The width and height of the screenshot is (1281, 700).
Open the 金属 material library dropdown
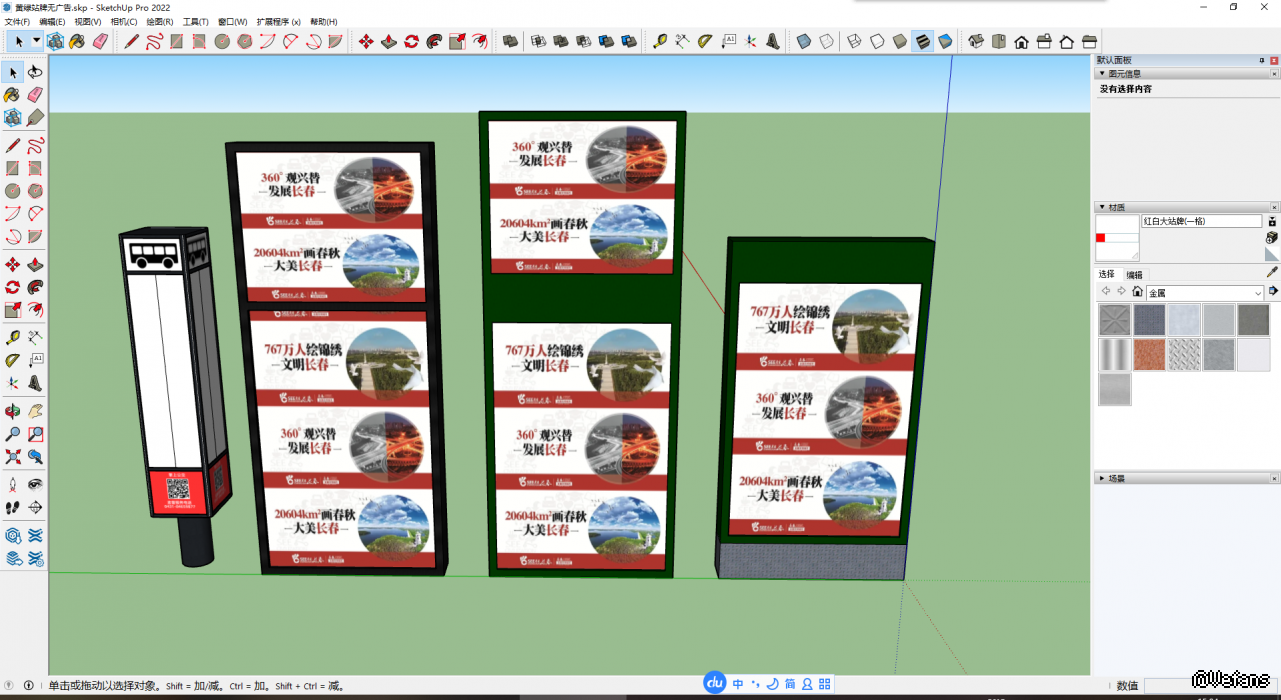coord(1258,293)
